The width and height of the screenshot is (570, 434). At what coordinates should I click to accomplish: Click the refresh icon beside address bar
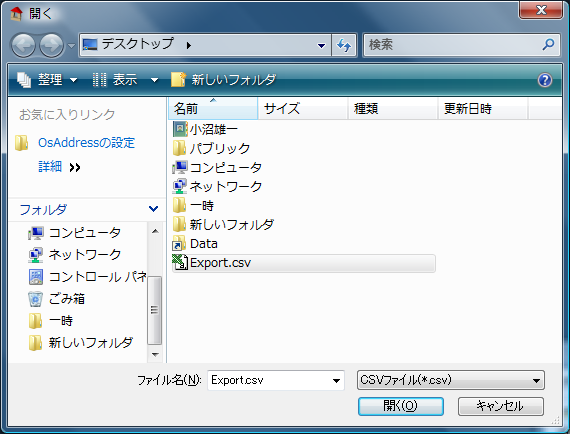pyautogui.click(x=344, y=45)
